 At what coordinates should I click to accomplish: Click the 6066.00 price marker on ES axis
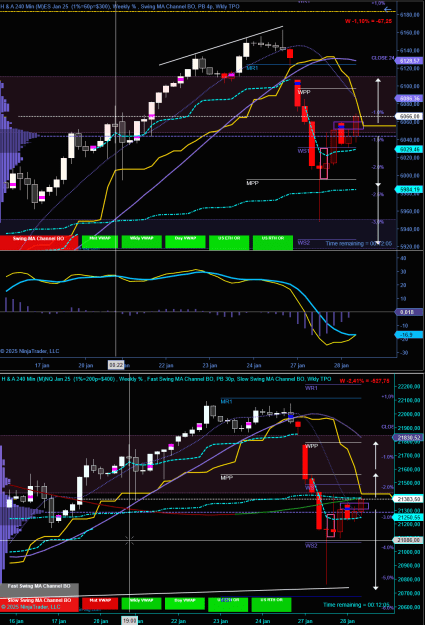click(x=409, y=116)
